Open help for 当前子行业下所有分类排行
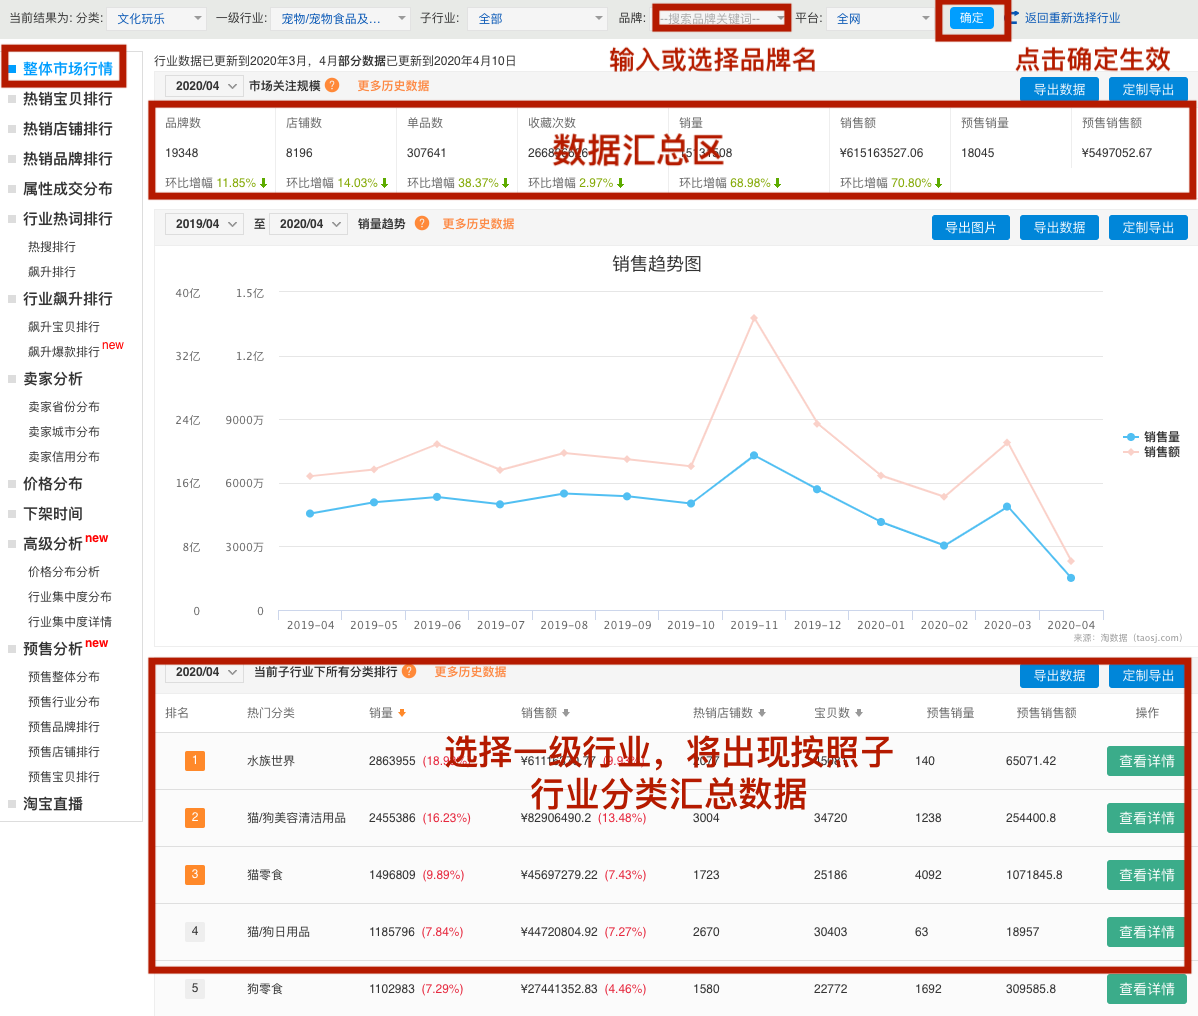This screenshot has height=1016, width=1198. (409, 673)
